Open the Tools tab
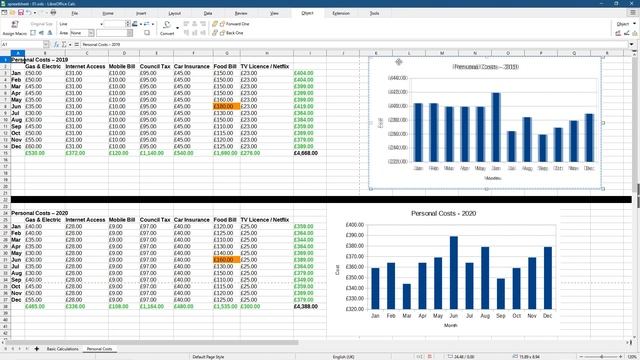 (x=374, y=13)
